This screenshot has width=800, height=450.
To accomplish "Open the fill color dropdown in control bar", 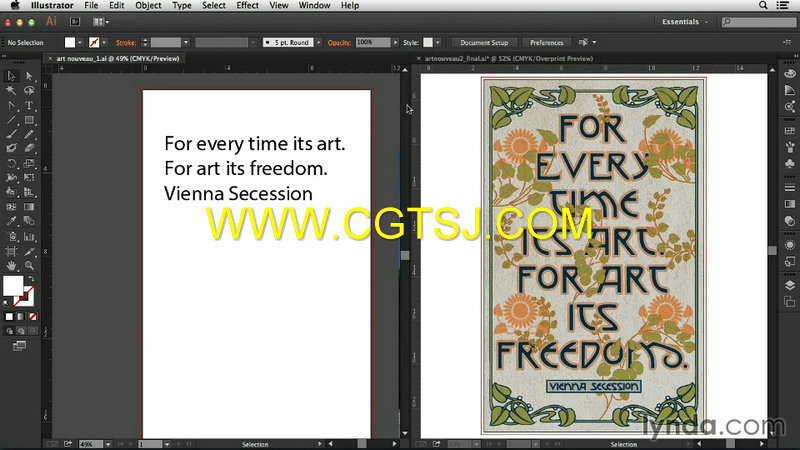I will click(80, 43).
